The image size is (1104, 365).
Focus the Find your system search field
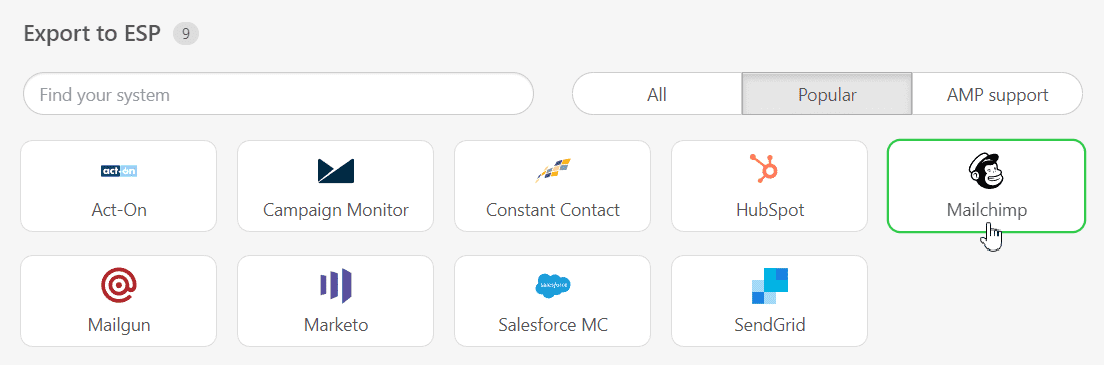(278, 94)
